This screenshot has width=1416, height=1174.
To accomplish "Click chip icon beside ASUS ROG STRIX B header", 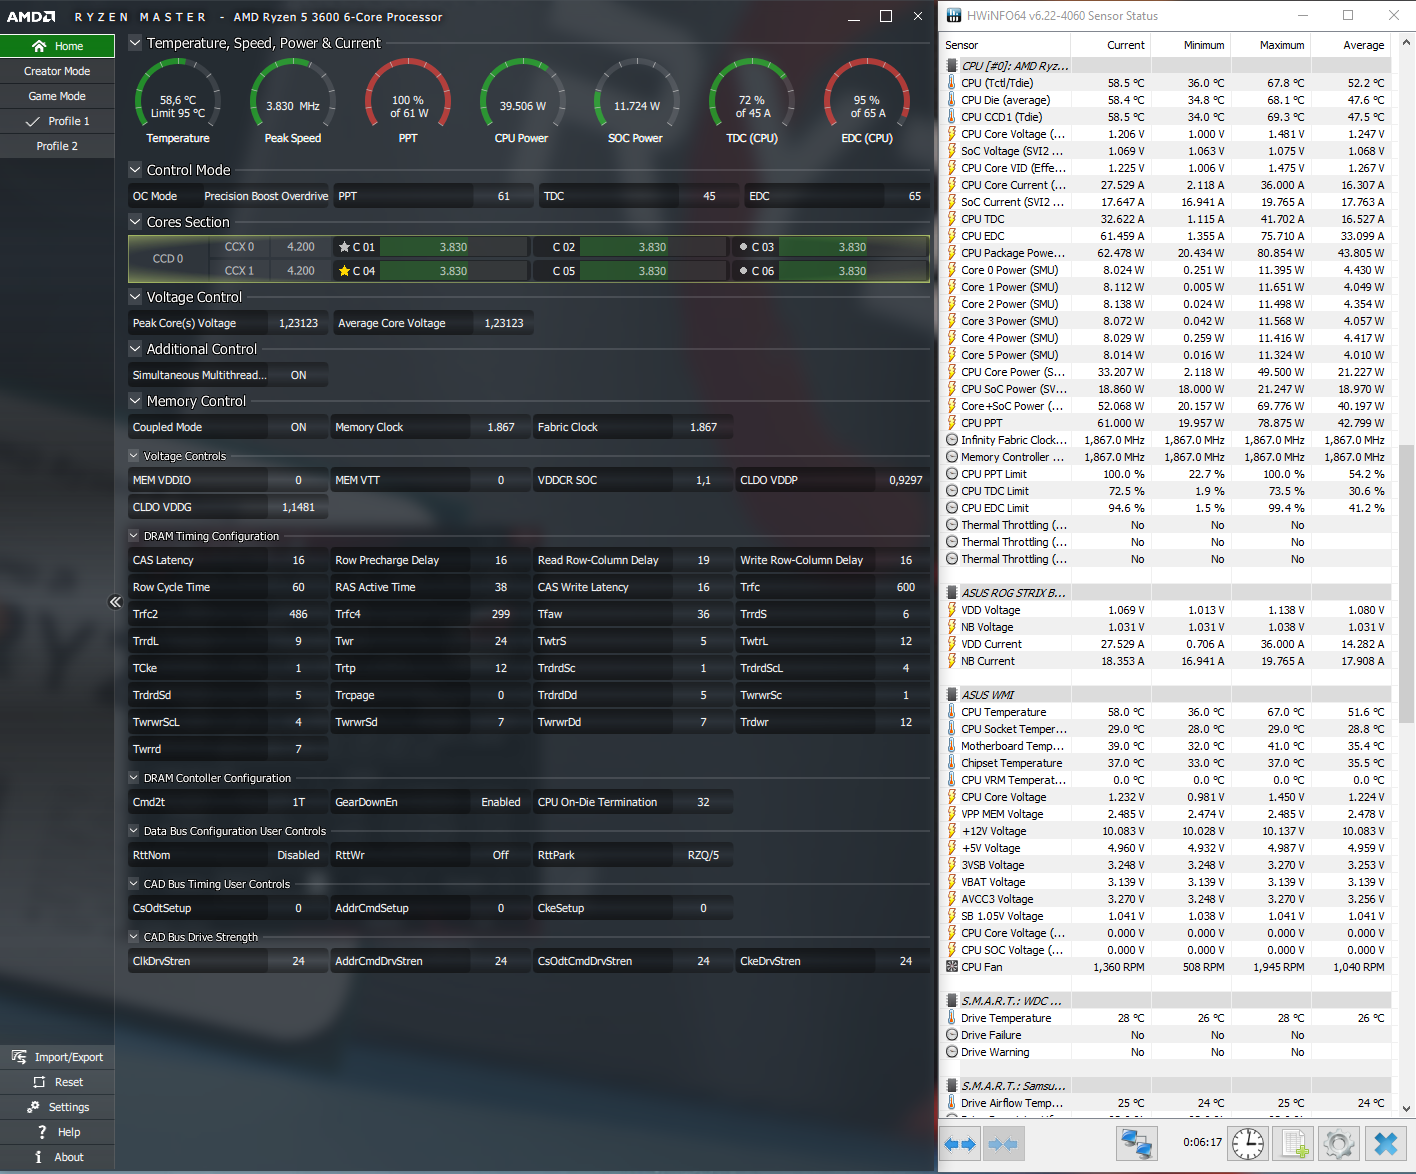I will (x=951, y=593).
